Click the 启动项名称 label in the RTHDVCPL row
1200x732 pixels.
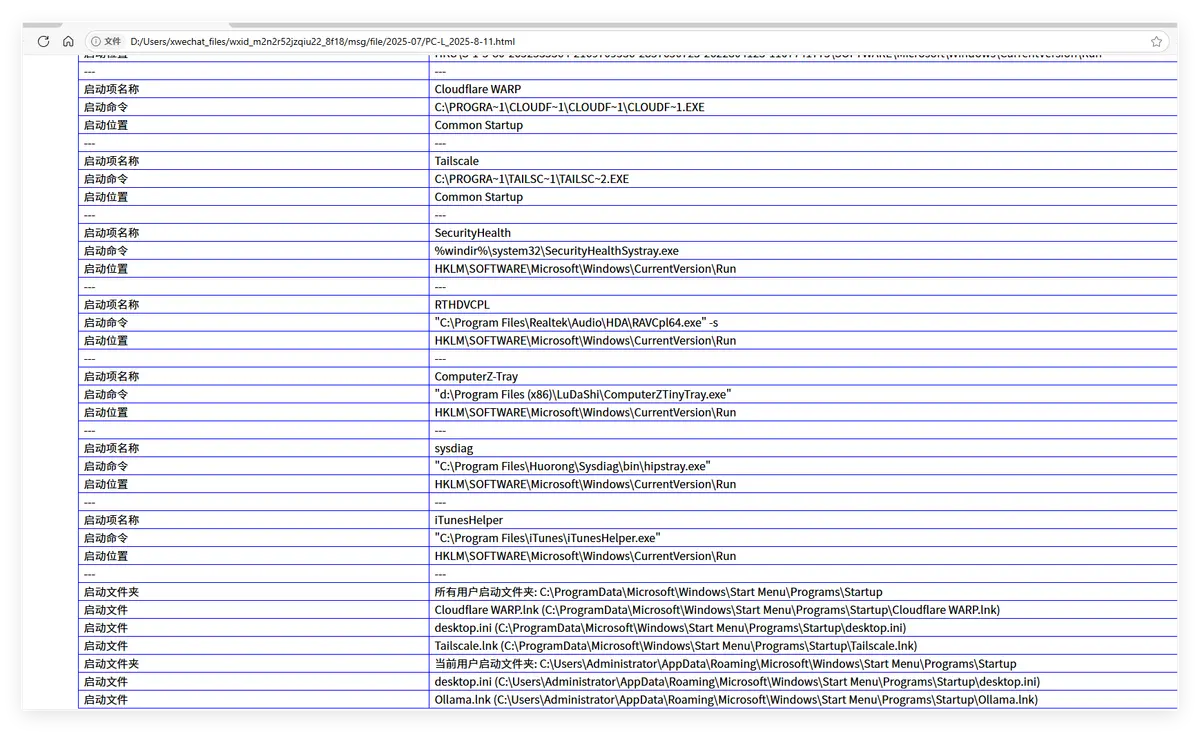click(x=111, y=305)
